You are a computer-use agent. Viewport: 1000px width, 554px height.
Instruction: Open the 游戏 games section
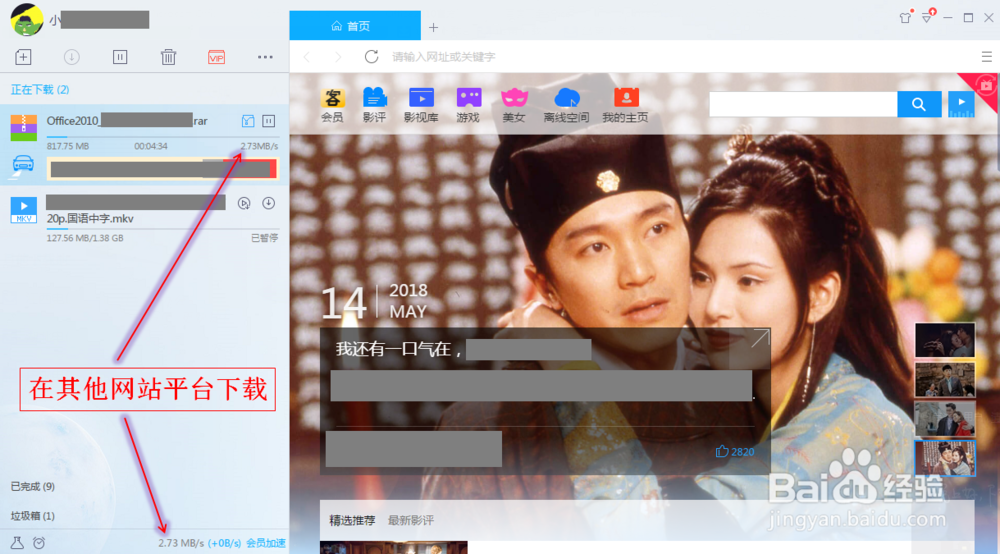(468, 105)
